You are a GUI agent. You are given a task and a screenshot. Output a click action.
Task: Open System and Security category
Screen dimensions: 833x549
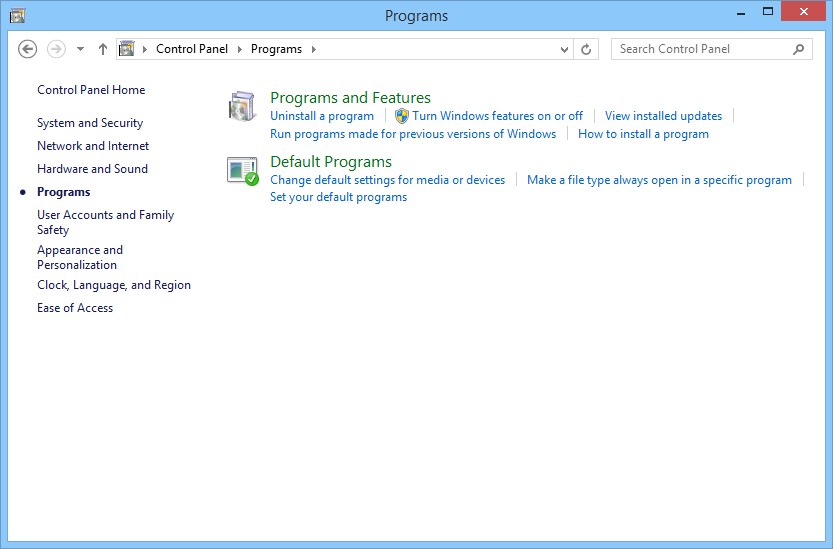tap(90, 123)
